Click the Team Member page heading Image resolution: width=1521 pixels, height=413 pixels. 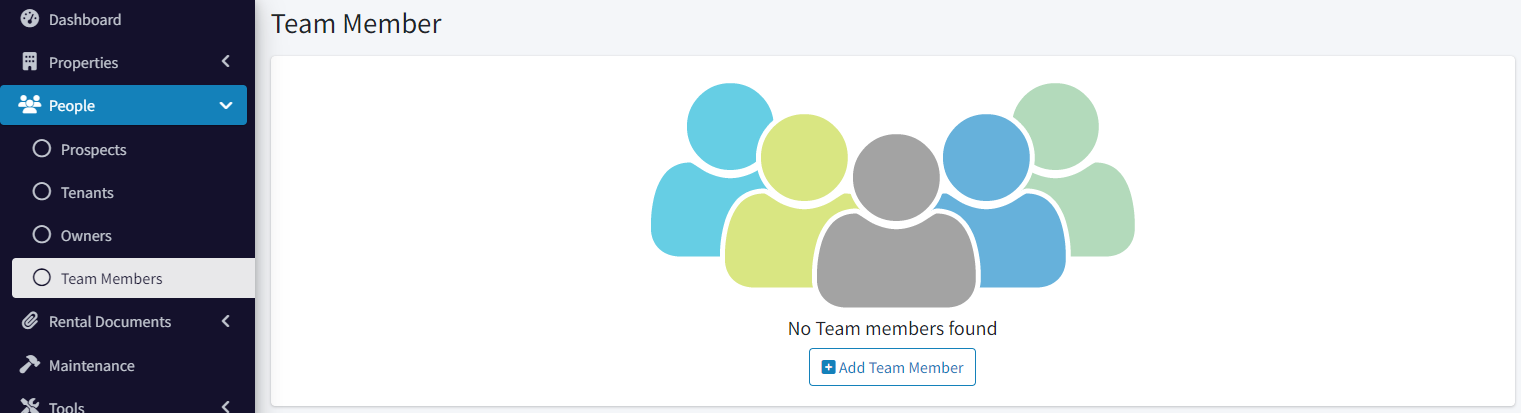tap(356, 24)
